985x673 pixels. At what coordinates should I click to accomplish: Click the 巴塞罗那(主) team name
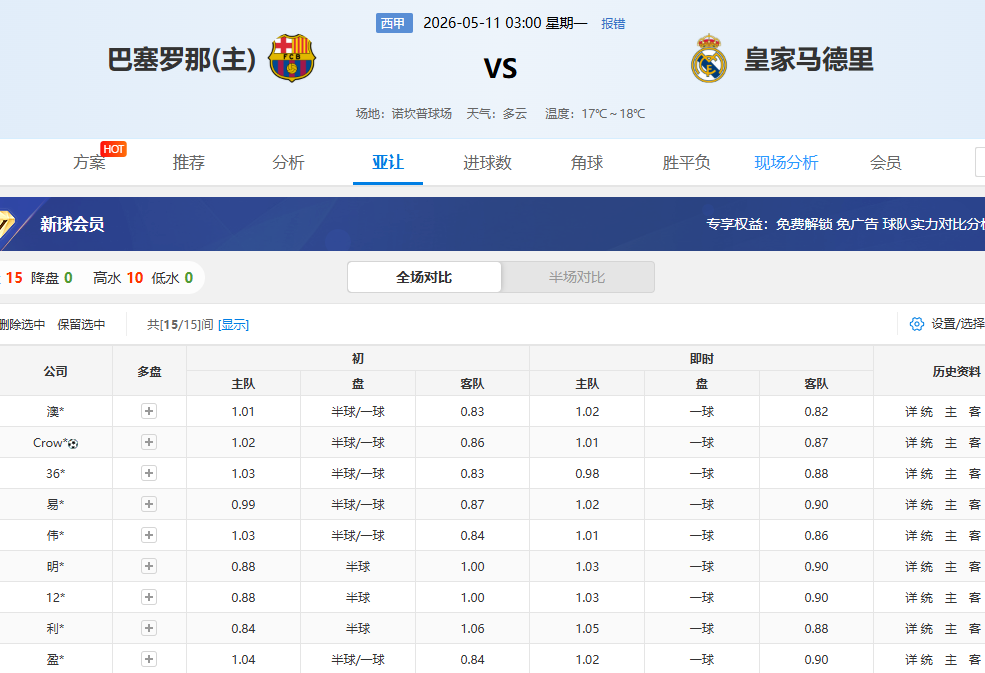(182, 60)
